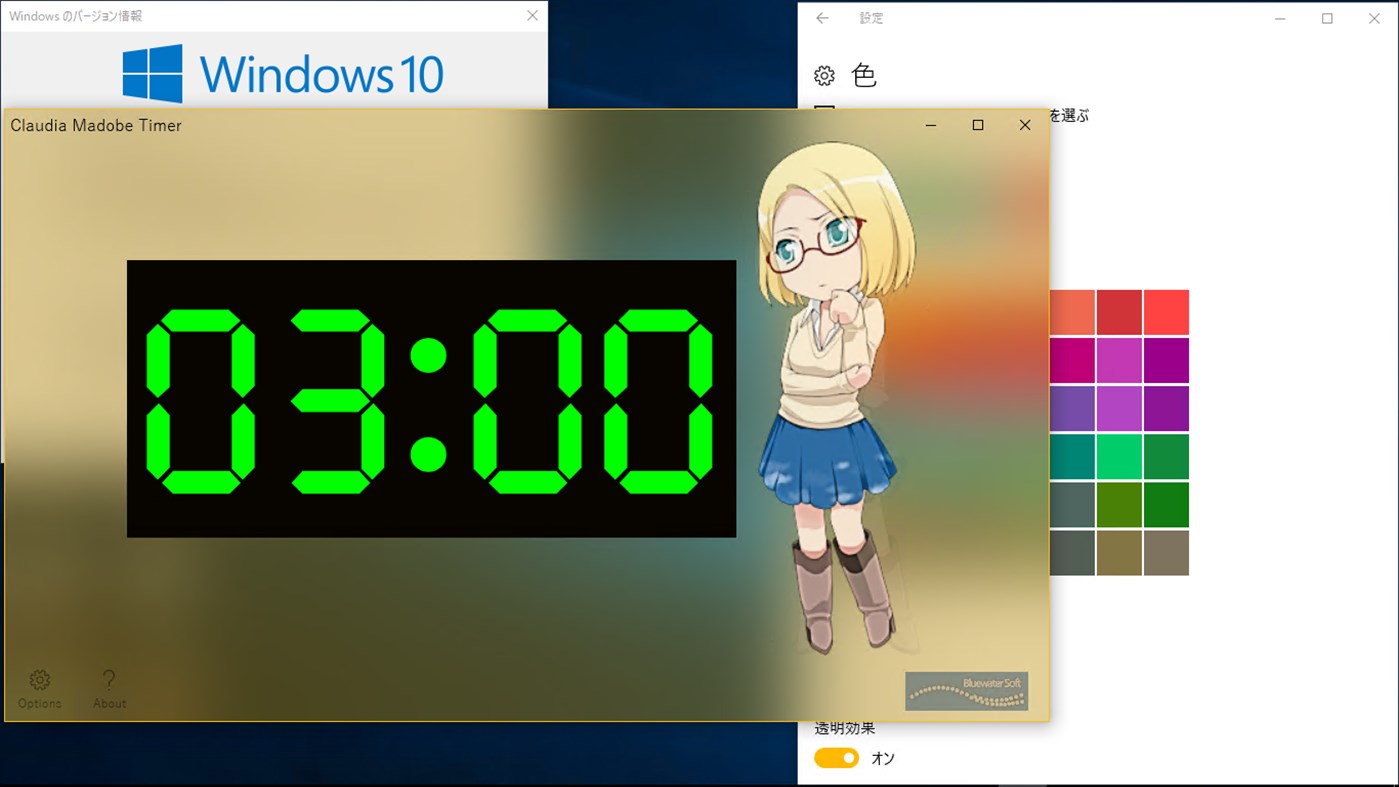Choose a purple accent color swatch
This screenshot has height=787, width=1399.
pos(1166,407)
